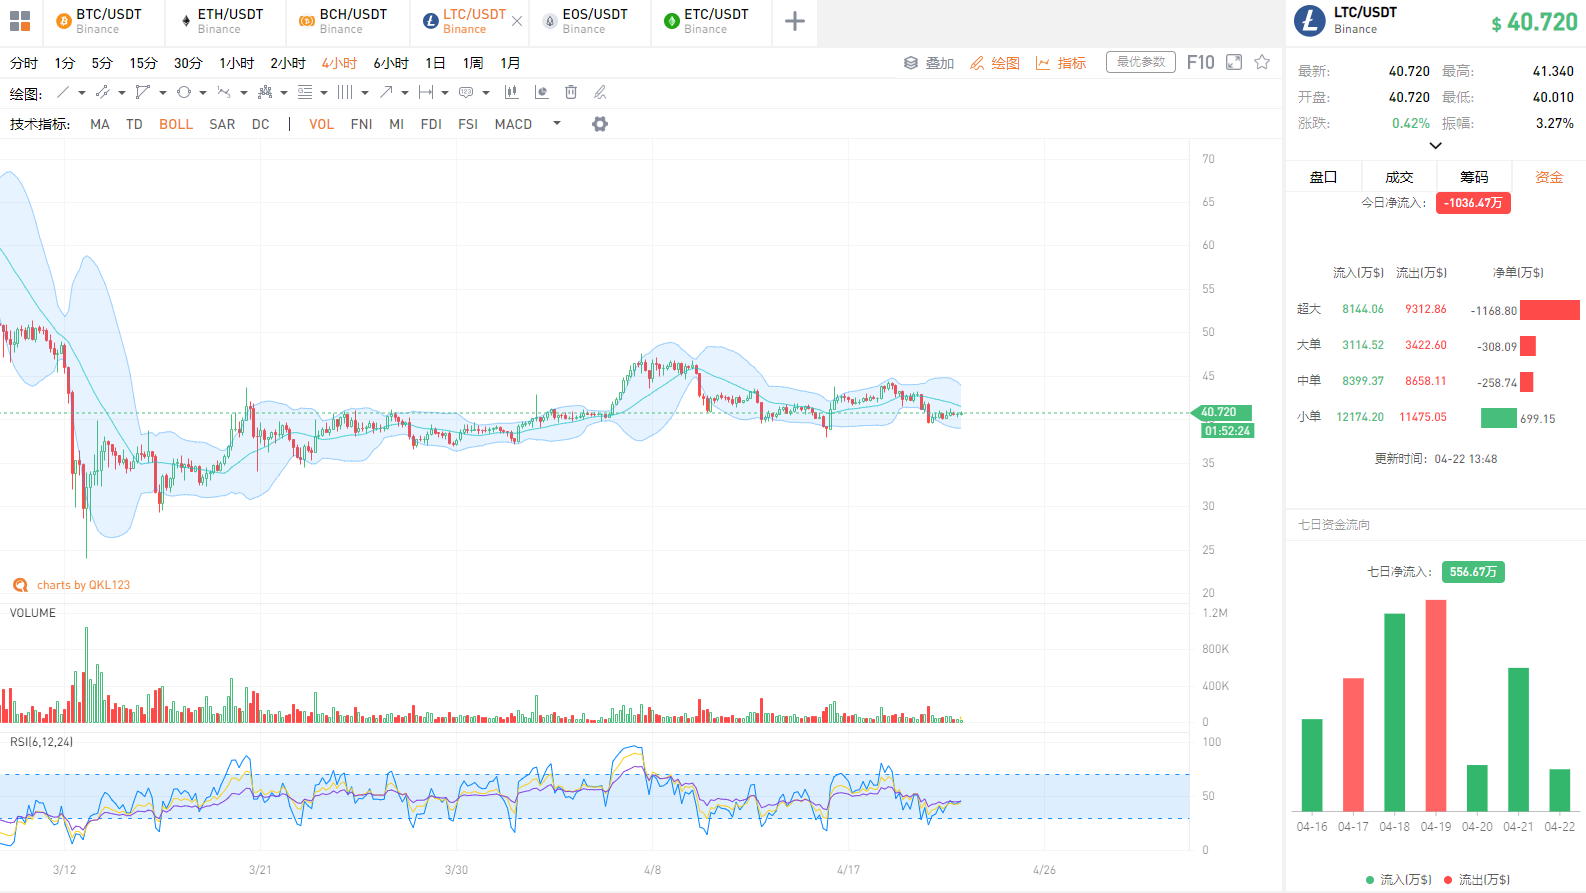Toggle fullscreen chart icon
Screen dimensions: 1586x893
(1234, 62)
